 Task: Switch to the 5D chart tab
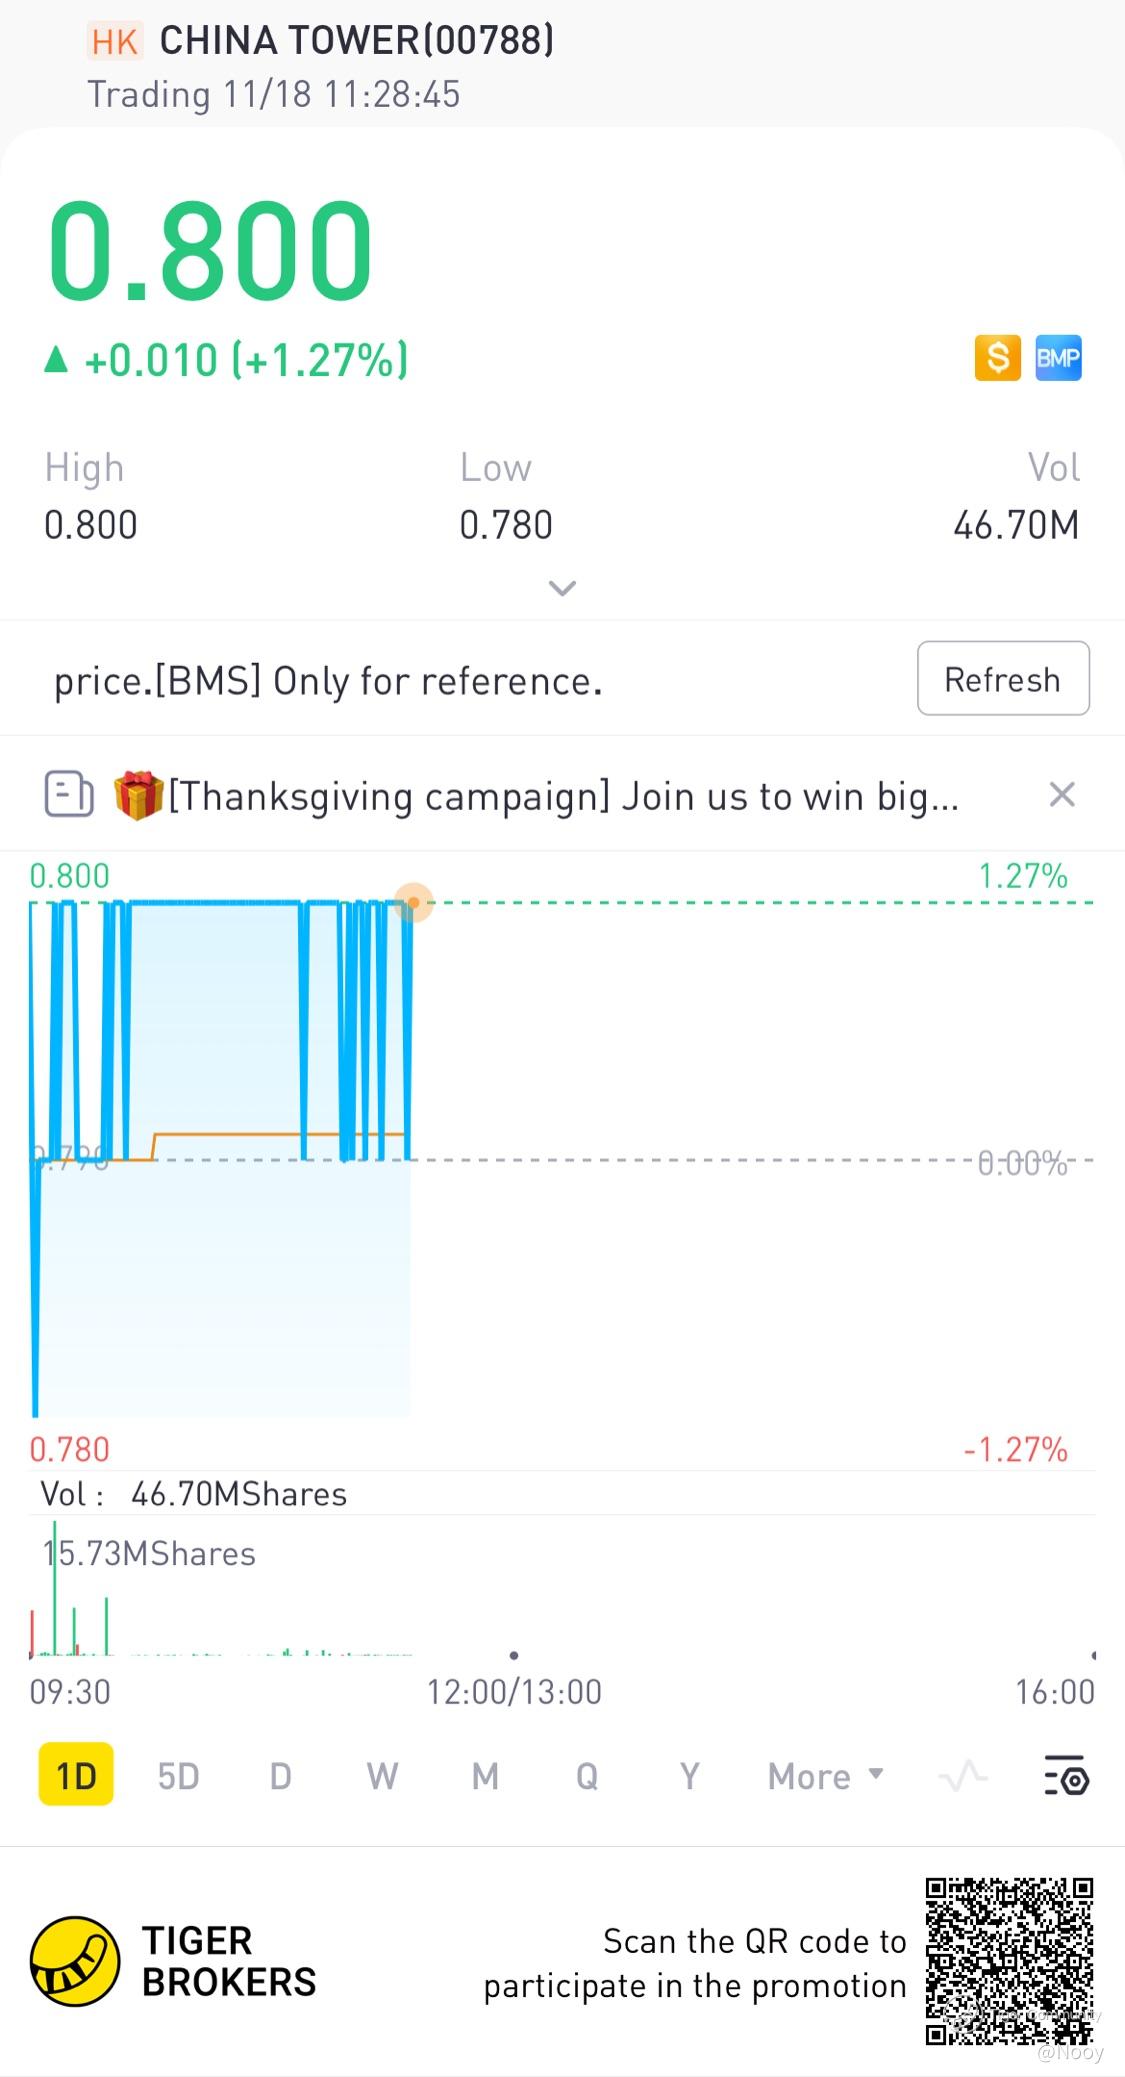(179, 1776)
